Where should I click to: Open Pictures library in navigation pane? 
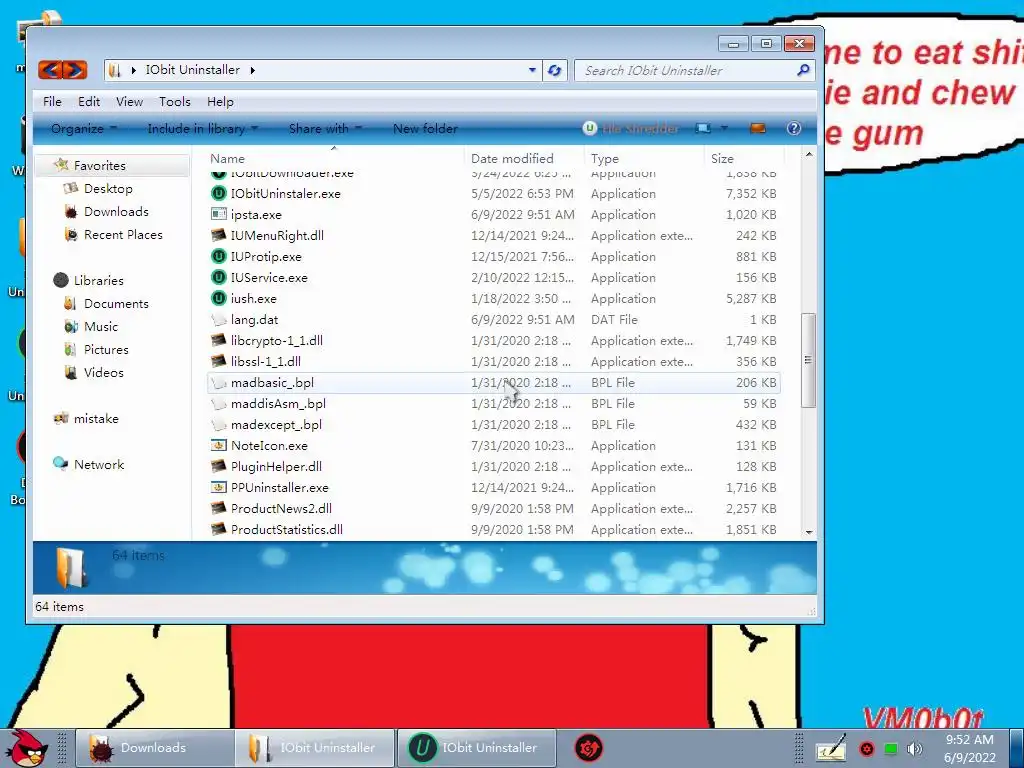point(106,349)
